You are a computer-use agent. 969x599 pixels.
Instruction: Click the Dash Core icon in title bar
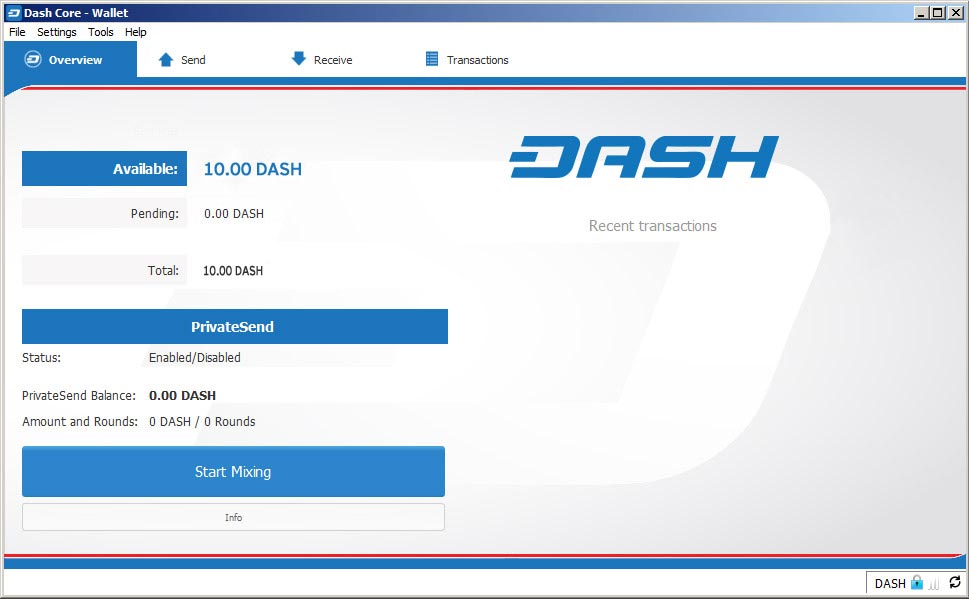14,12
